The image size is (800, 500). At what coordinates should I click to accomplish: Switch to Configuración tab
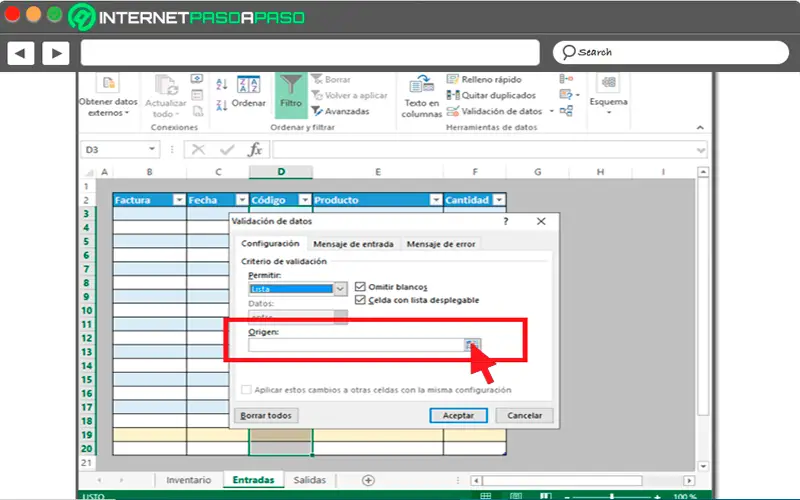click(x=270, y=243)
